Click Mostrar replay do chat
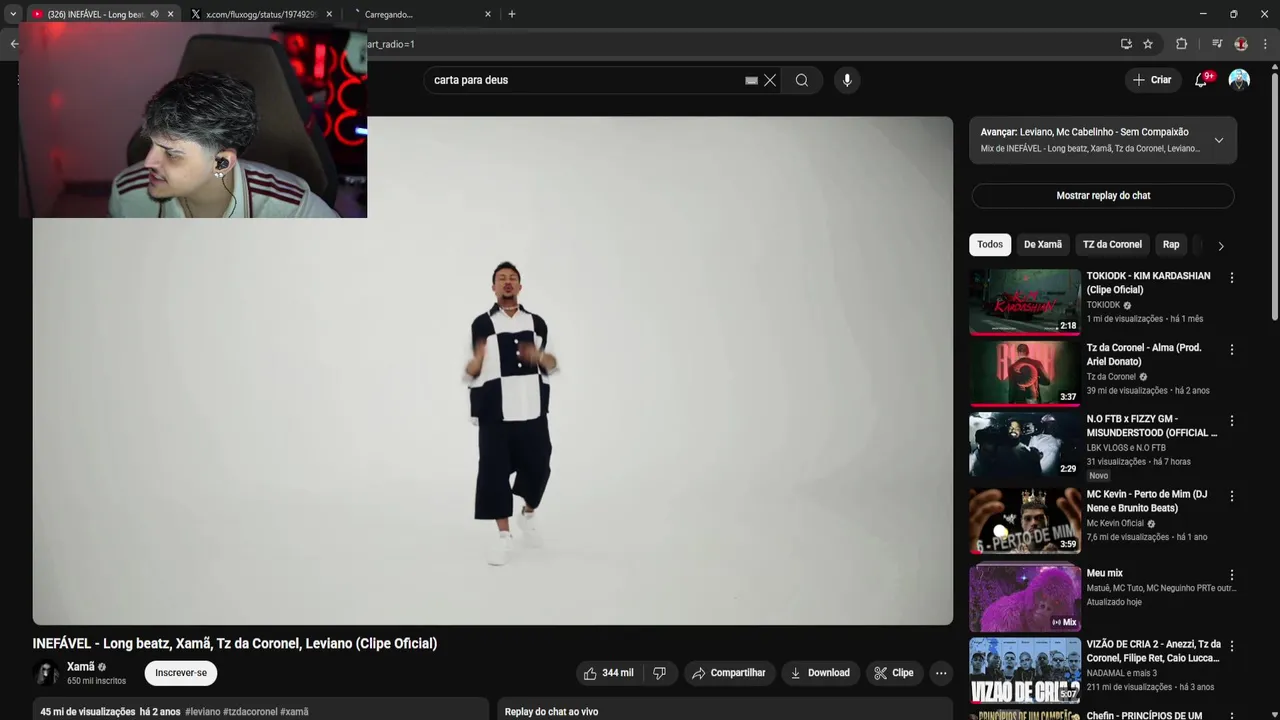1280x720 pixels. click(1103, 196)
